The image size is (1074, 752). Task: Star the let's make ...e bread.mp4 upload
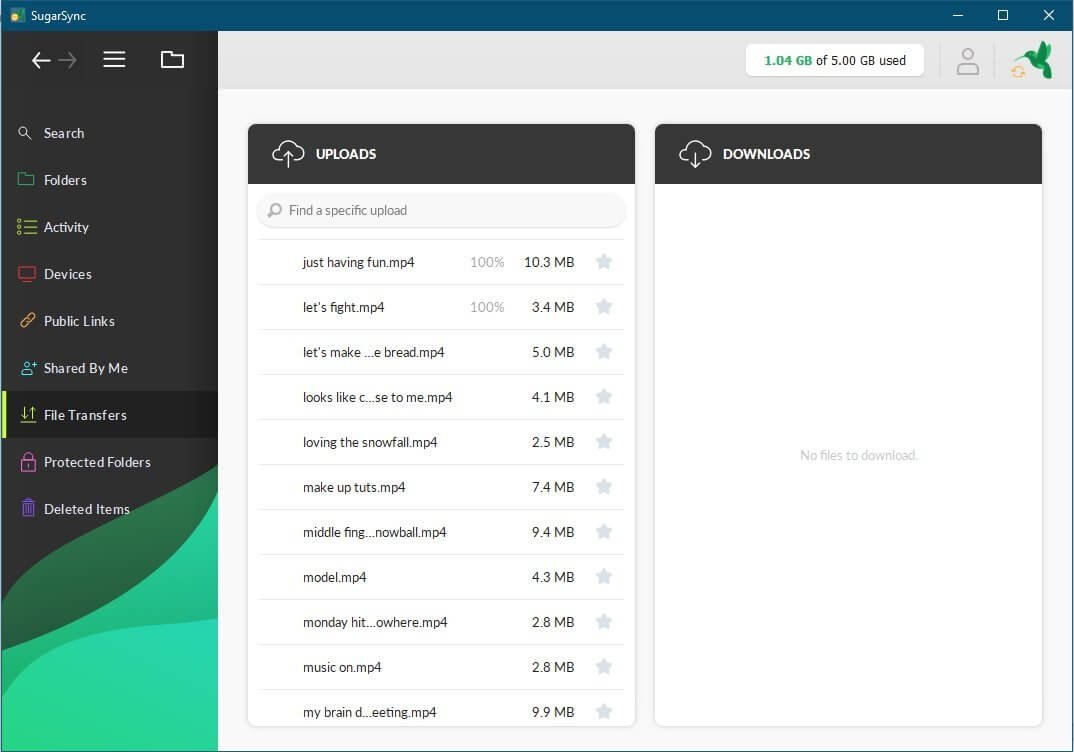click(603, 351)
